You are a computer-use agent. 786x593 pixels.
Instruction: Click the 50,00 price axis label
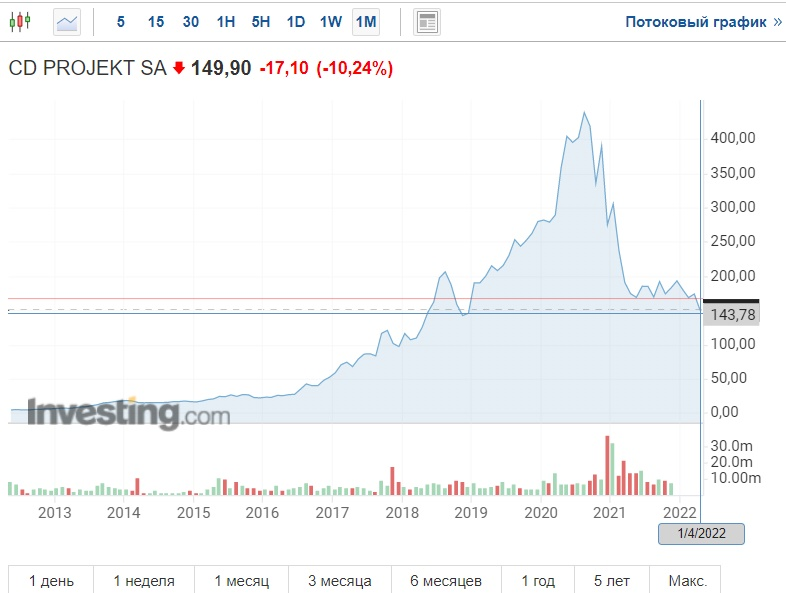[x=728, y=378]
